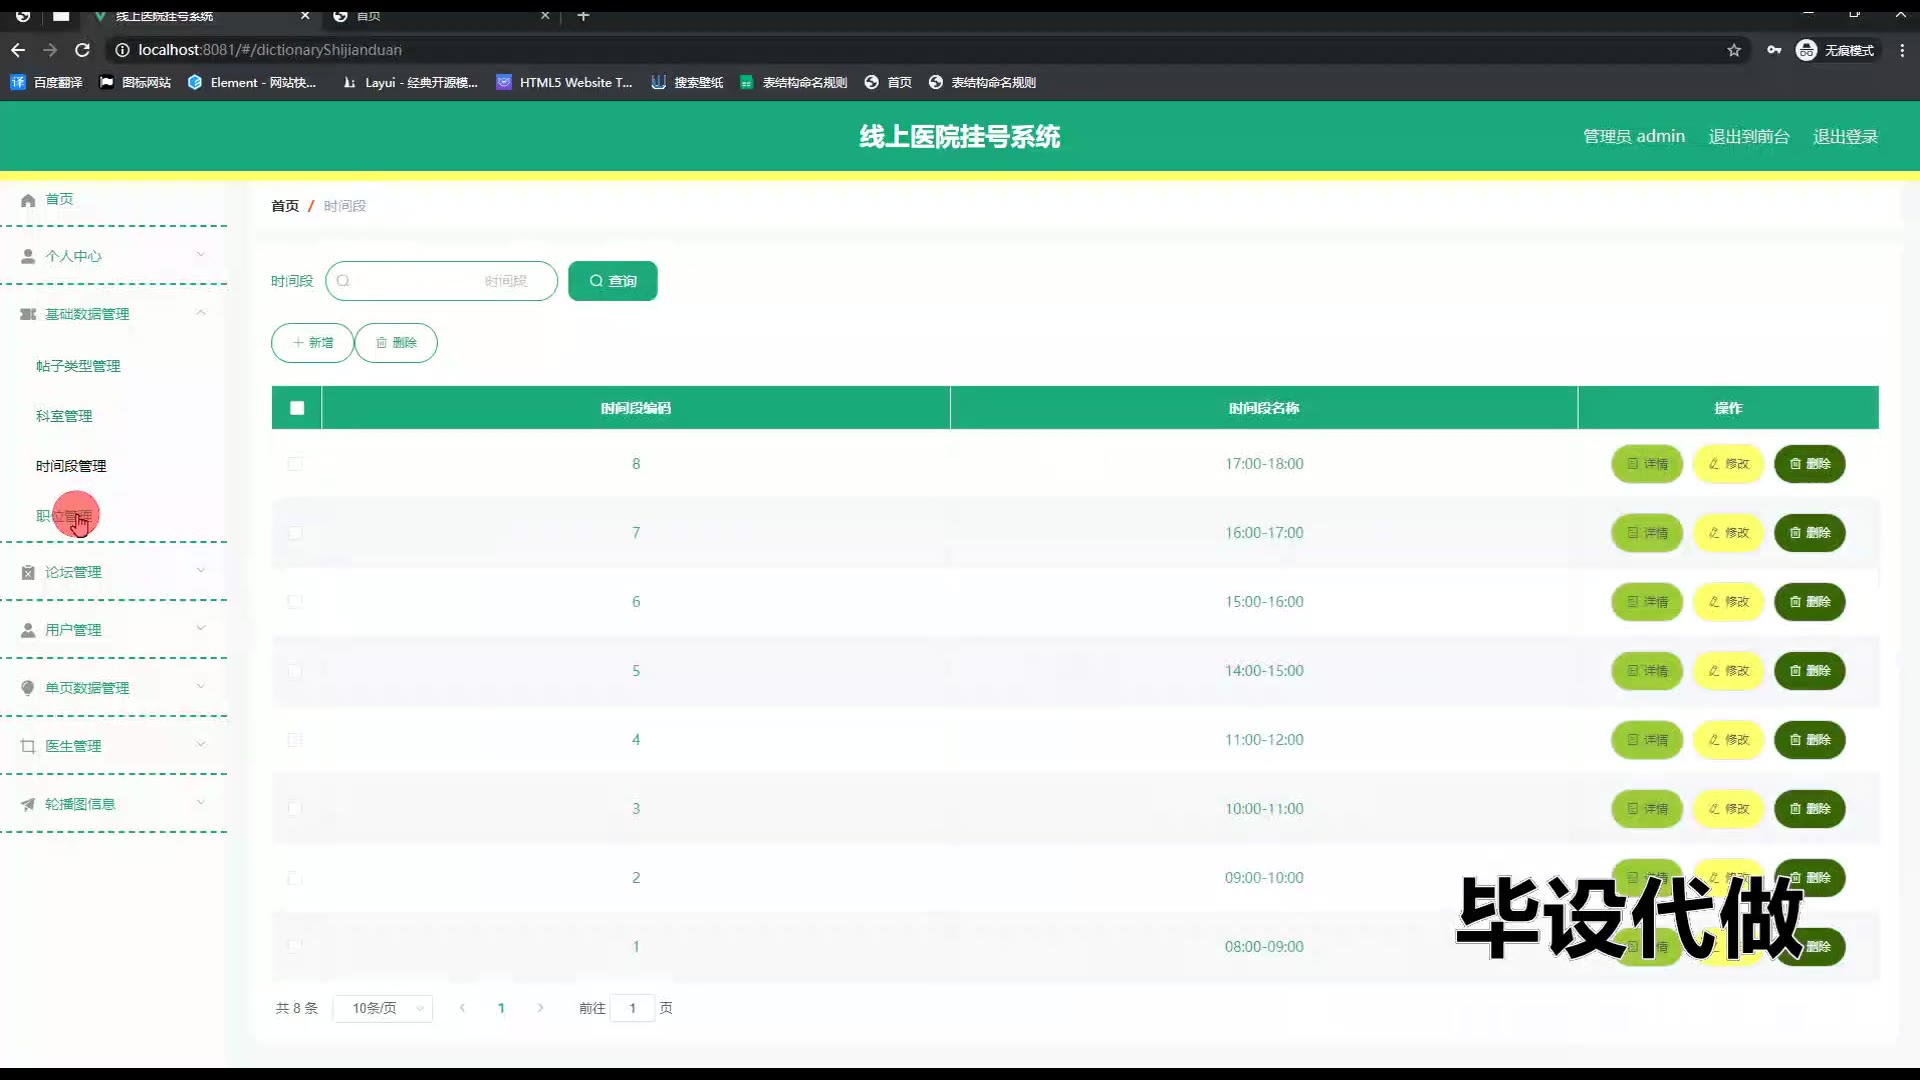
Task: Go to next page arrow in pagination
Action: 540,1008
